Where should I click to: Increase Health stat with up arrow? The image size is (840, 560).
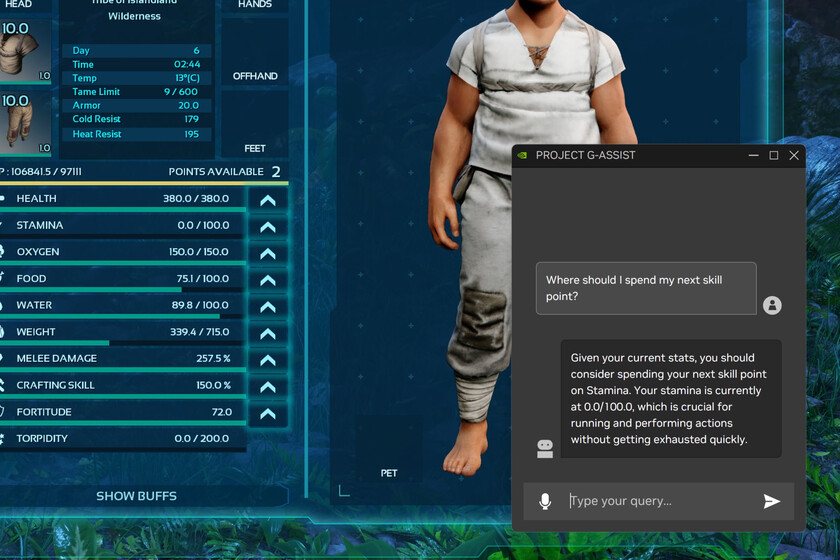[x=267, y=200]
